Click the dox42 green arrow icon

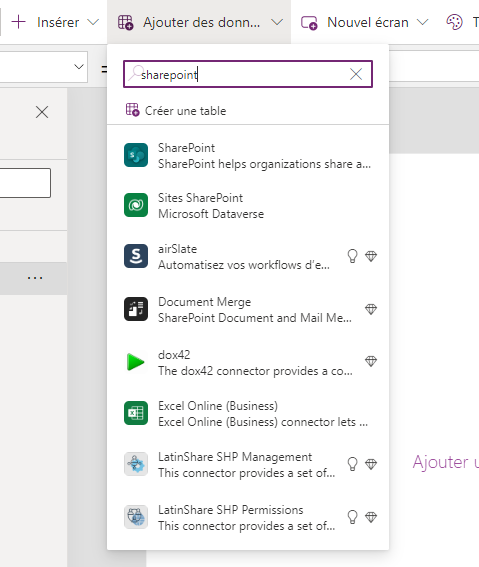click(x=136, y=362)
